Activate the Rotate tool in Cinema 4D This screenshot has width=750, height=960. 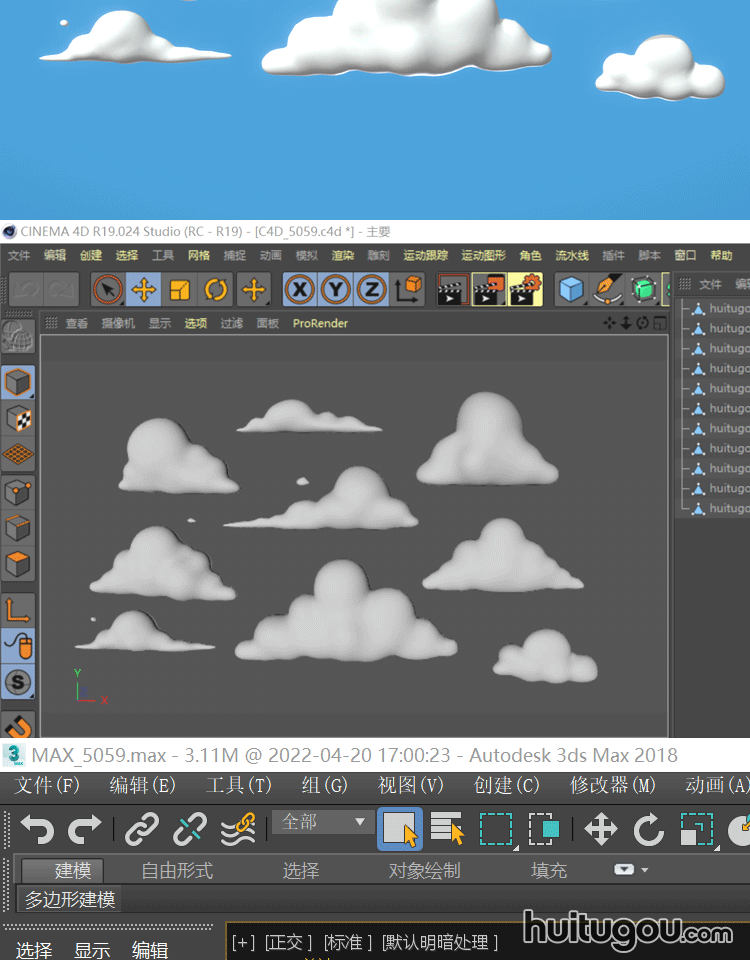(x=216, y=290)
